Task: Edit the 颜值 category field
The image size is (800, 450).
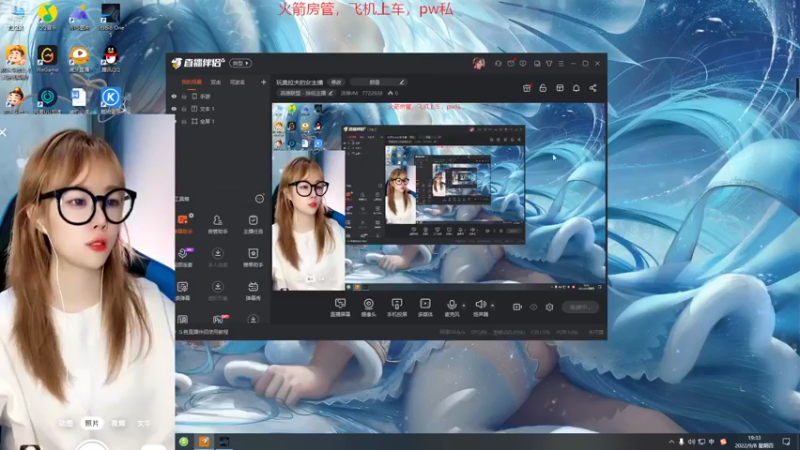Action: tap(378, 82)
